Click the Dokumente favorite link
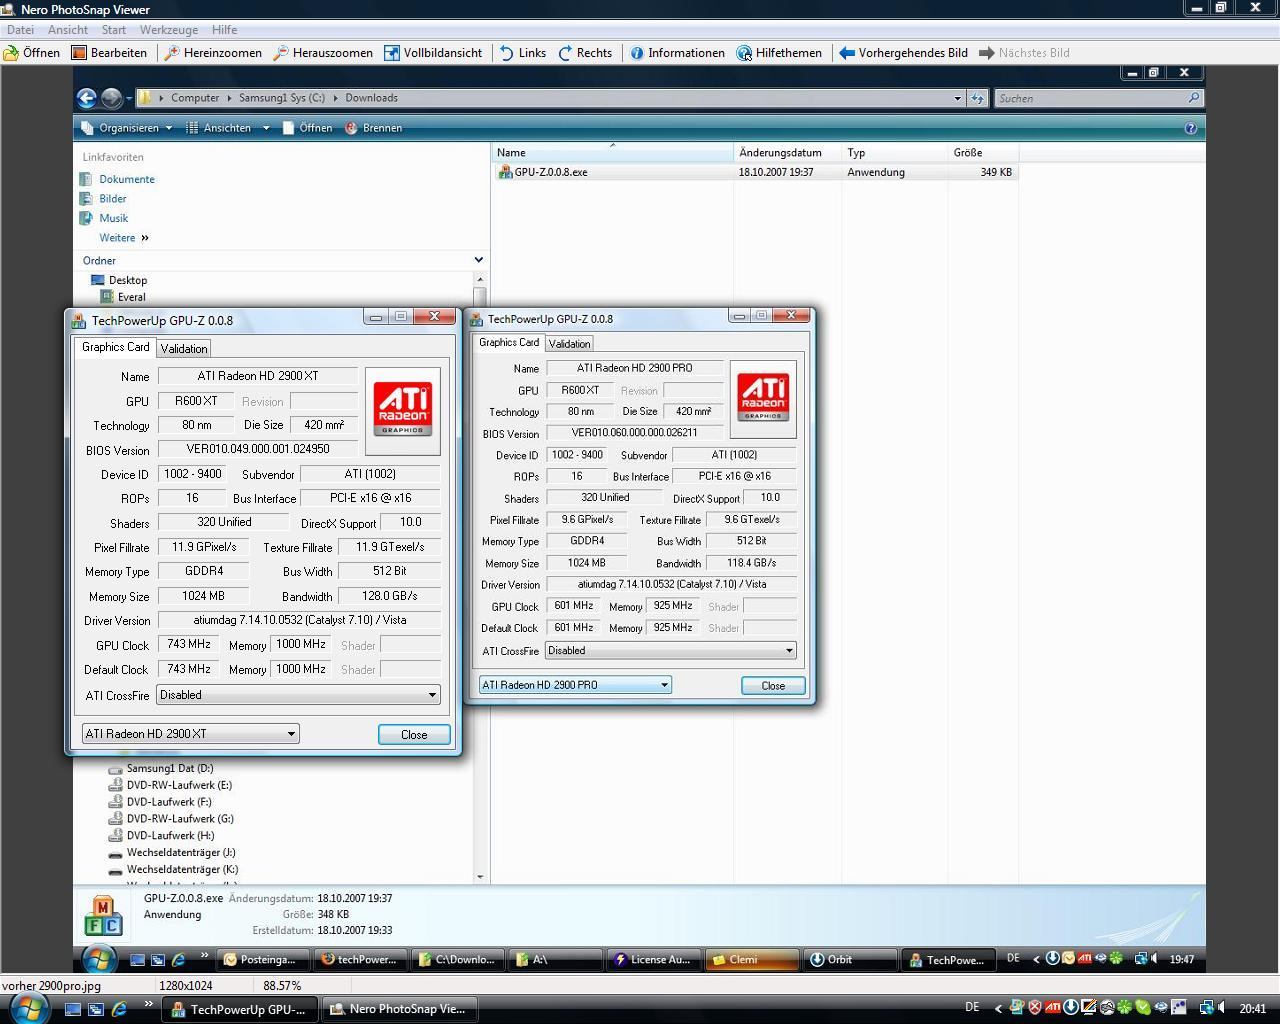 [126, 179]
